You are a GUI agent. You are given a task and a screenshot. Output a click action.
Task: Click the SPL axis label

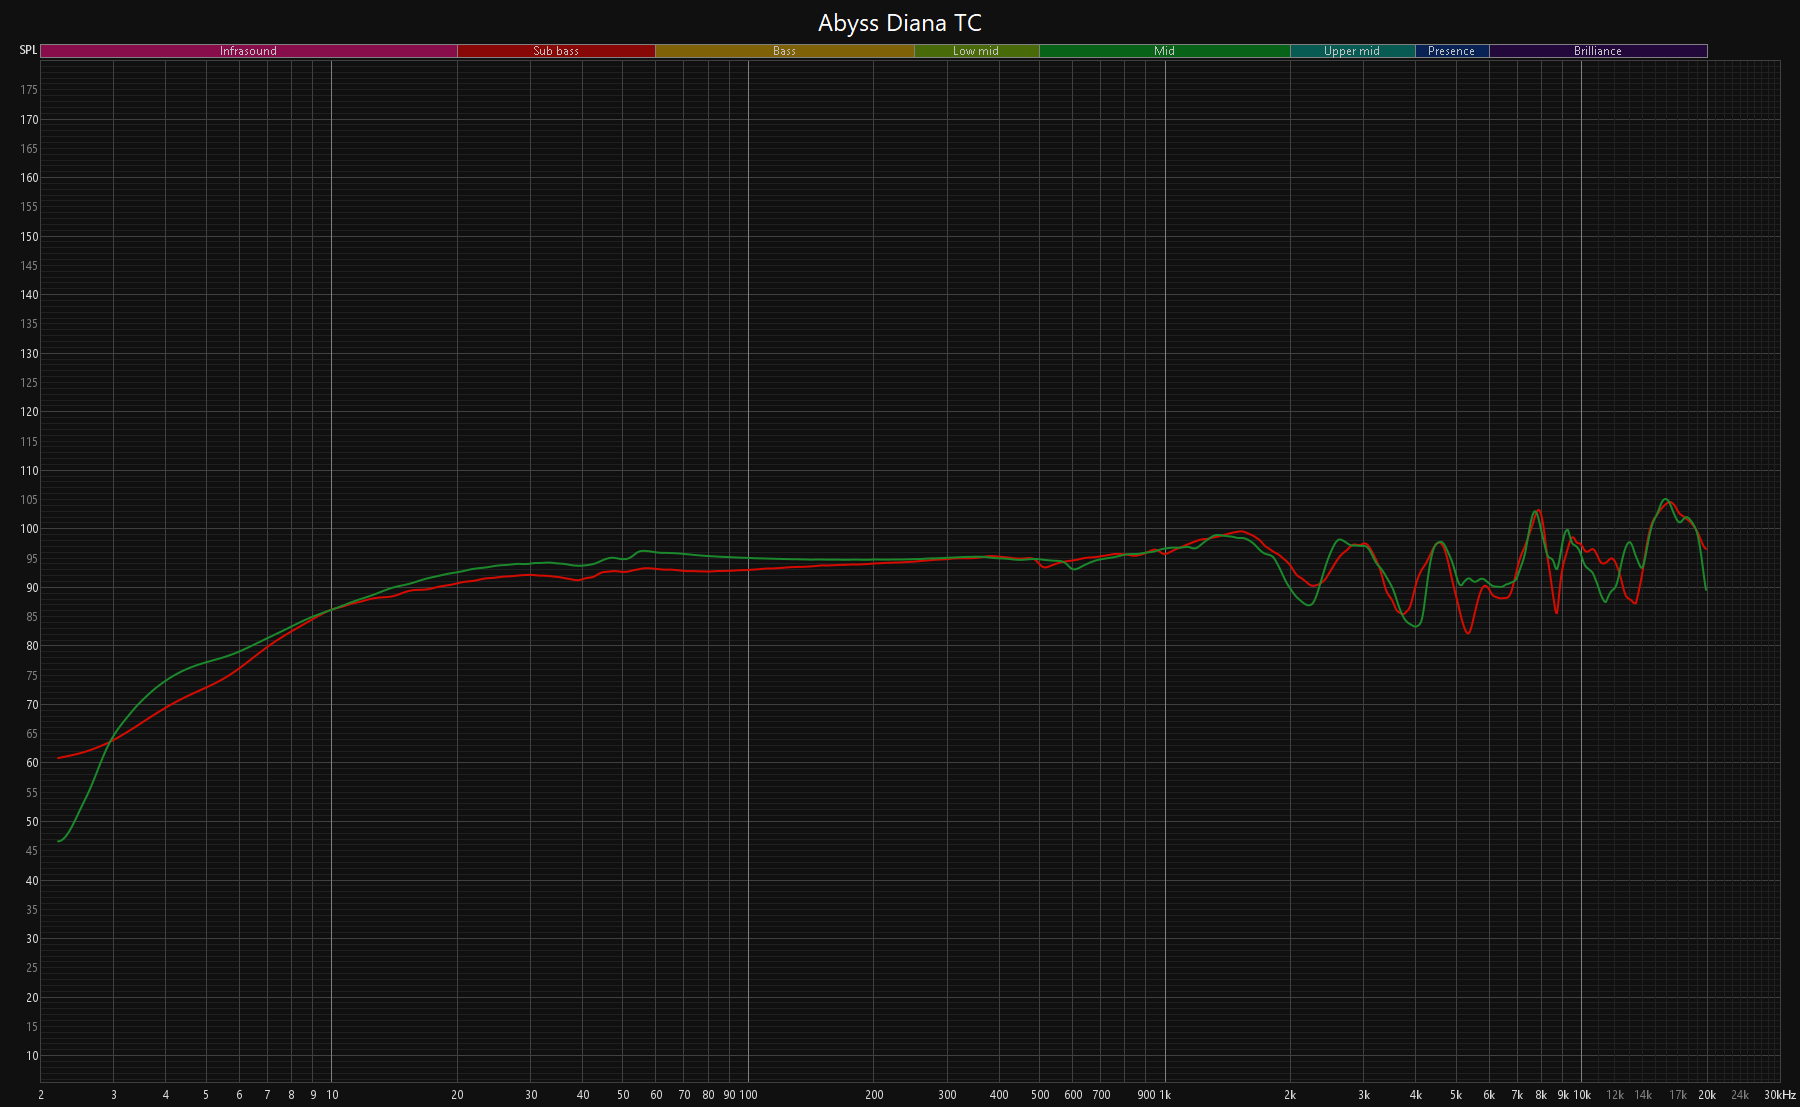[x=28, y=50]
